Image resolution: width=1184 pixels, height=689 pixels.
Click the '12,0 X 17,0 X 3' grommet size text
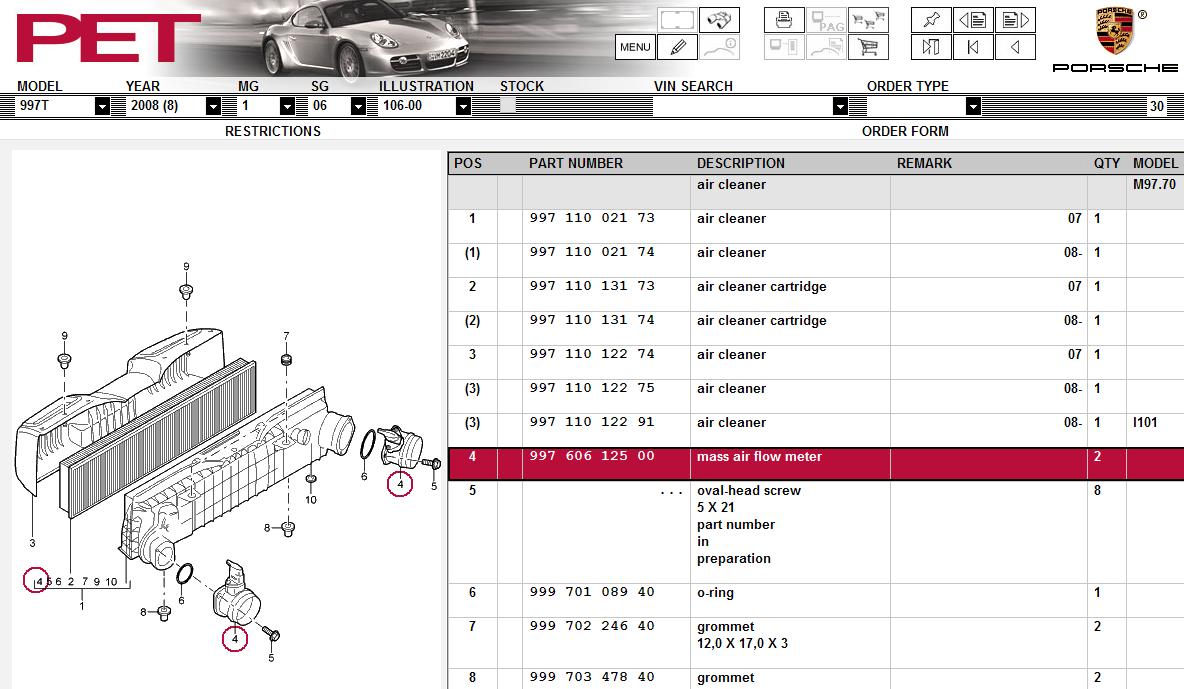click(742, 644)
